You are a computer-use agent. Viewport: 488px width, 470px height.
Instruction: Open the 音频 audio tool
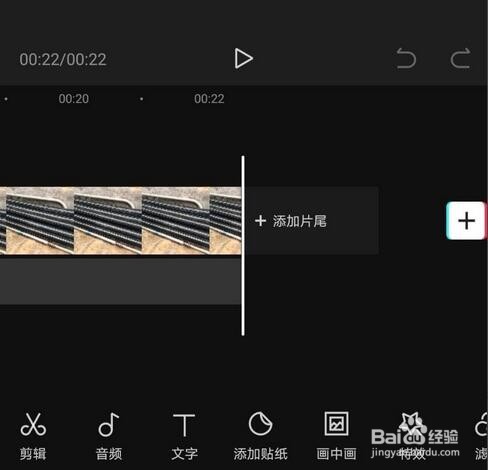[x=109, y=436]
